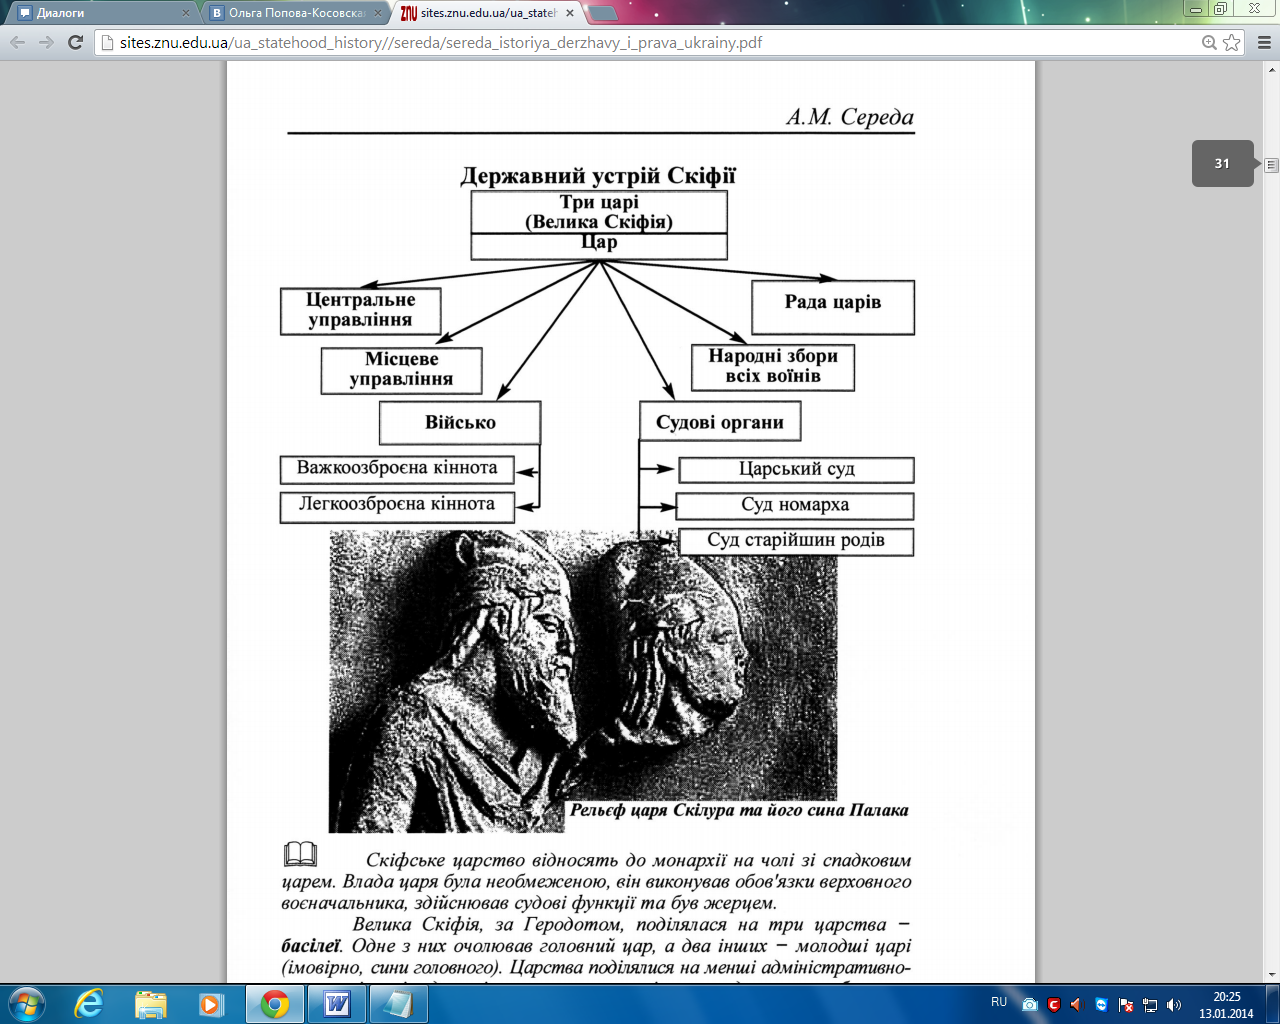
Task: Open Windows Media Player from taskbar
Action: click(x=211, y=1004)
